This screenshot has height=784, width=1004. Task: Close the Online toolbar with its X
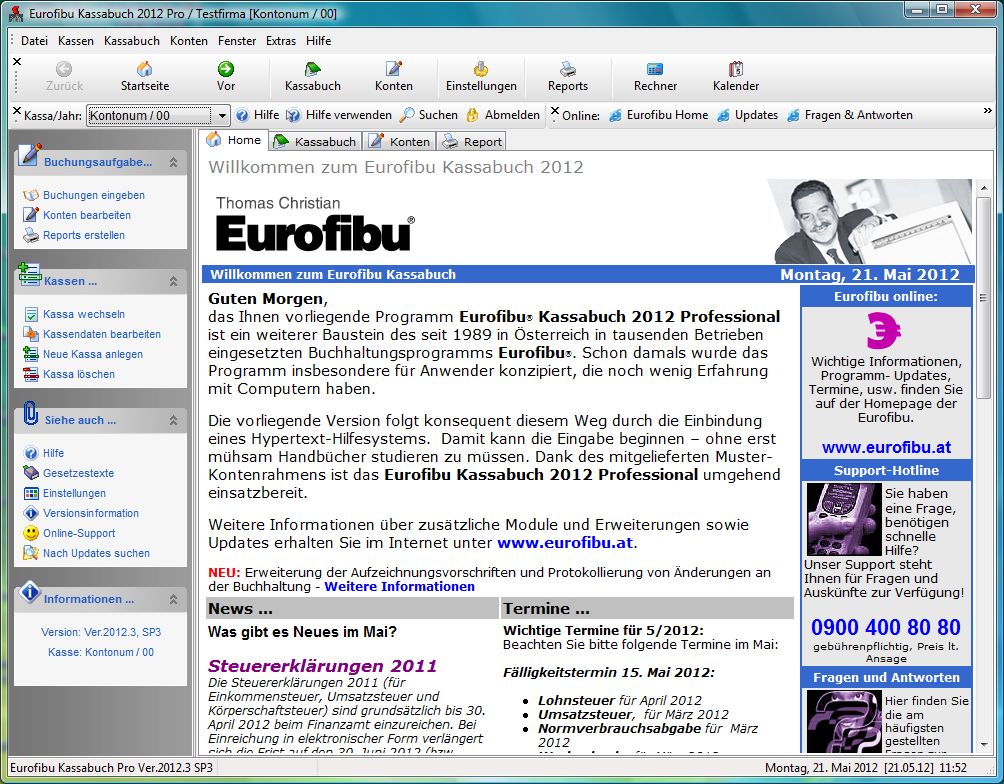click(x=555, y=111)
